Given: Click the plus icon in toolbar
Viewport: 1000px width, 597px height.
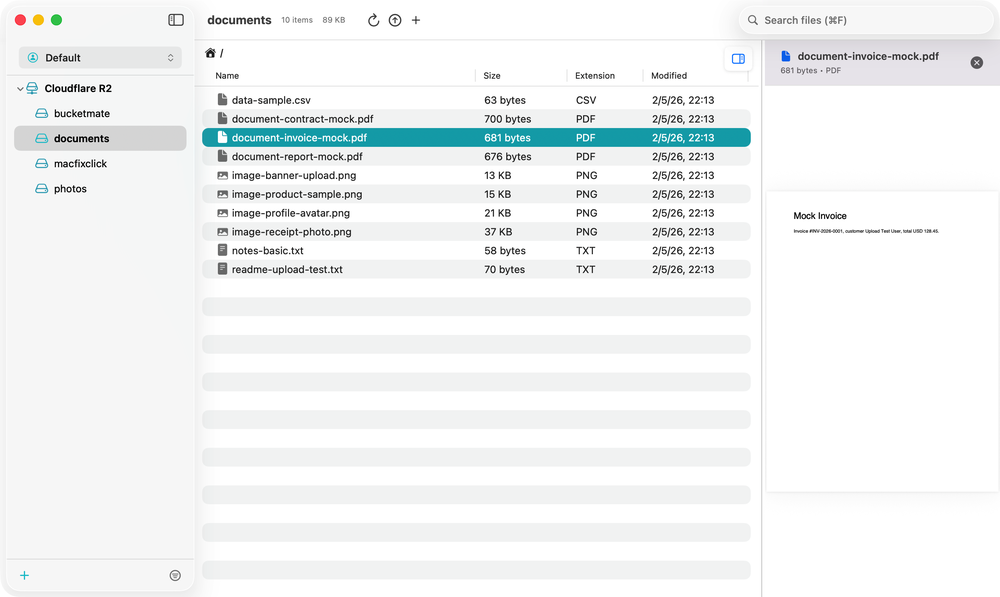Looking at the screenshot, I should coord(416,20).
